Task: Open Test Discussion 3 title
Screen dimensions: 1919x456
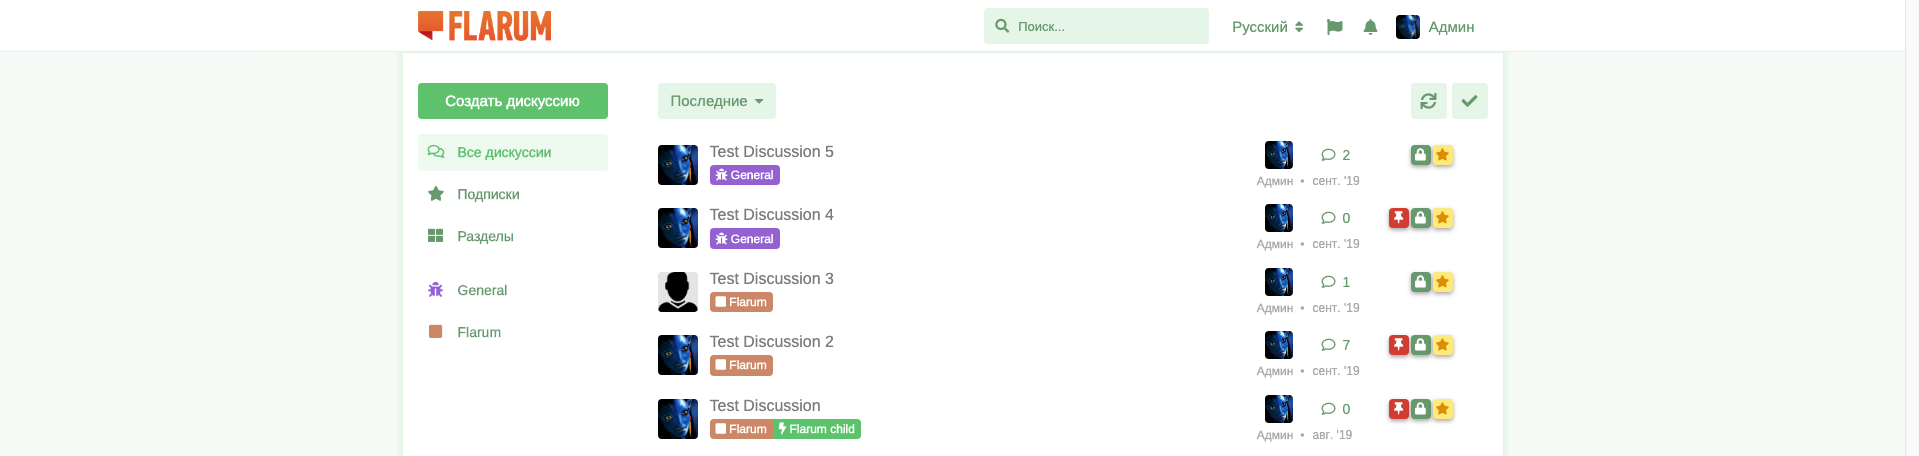Action: (x=771, y=279)
